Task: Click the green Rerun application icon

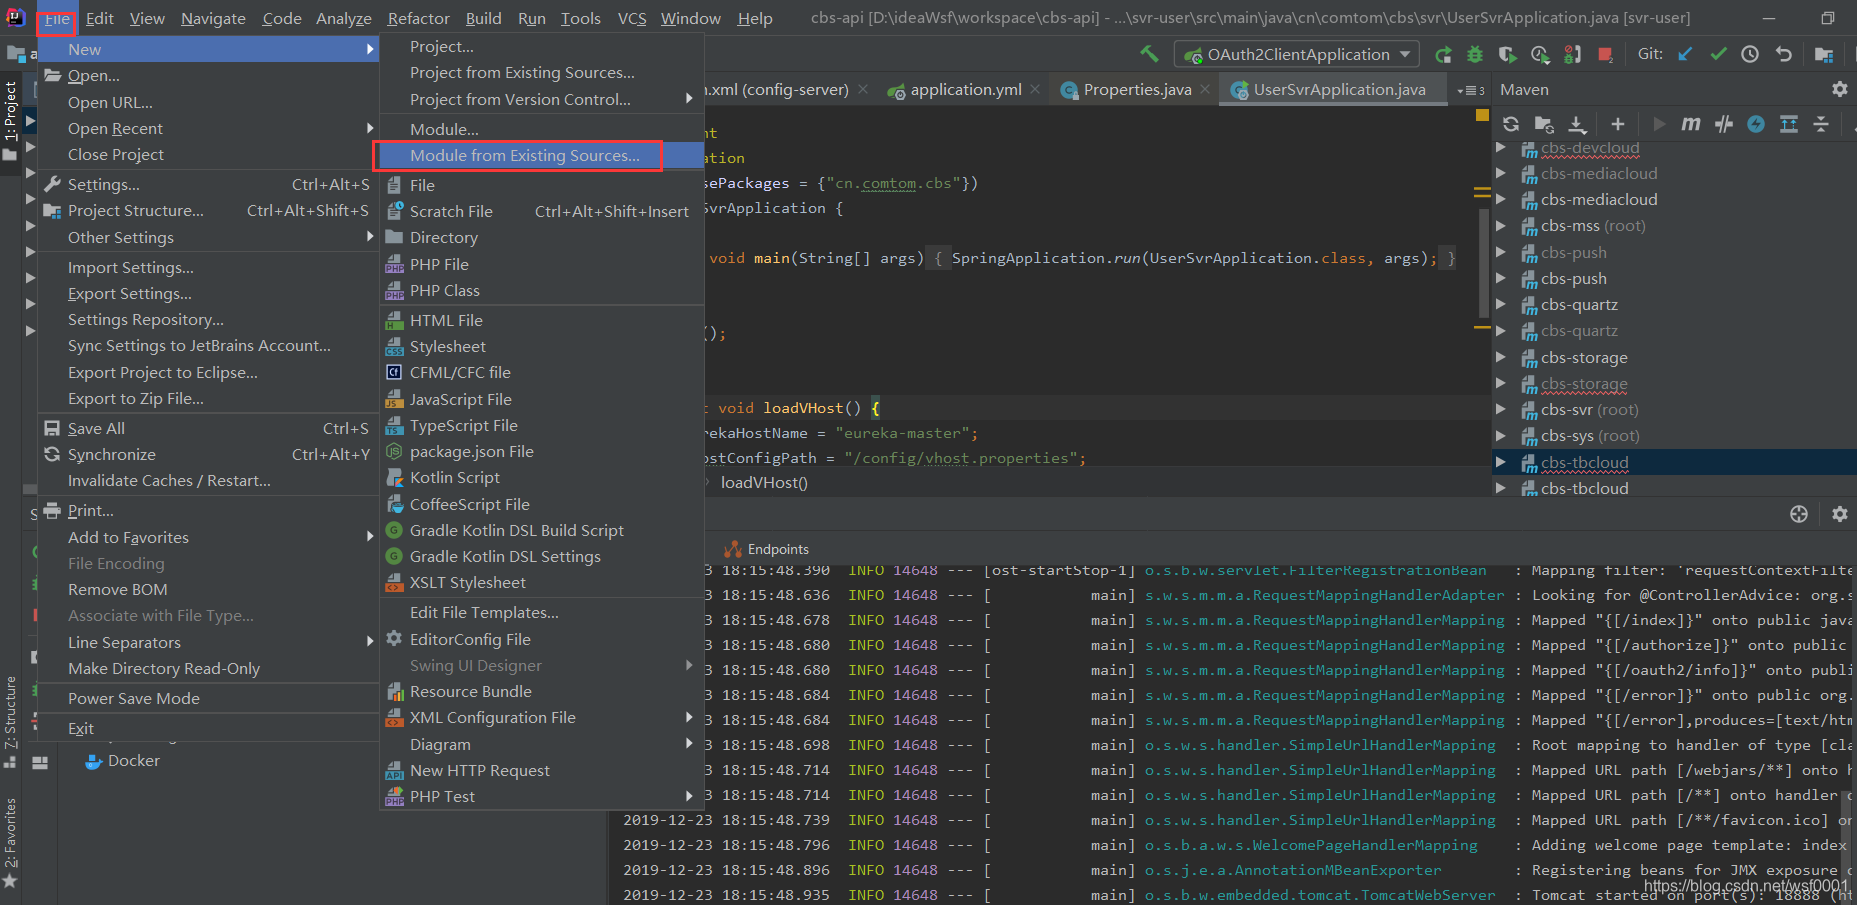Action: click(x=1443, y=55)
